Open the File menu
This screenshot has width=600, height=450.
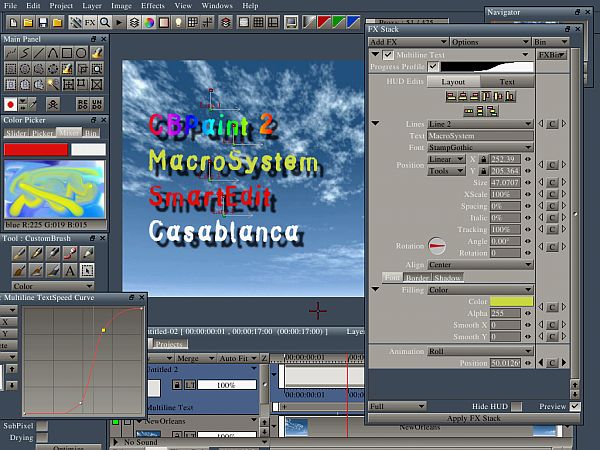point(10,6)
